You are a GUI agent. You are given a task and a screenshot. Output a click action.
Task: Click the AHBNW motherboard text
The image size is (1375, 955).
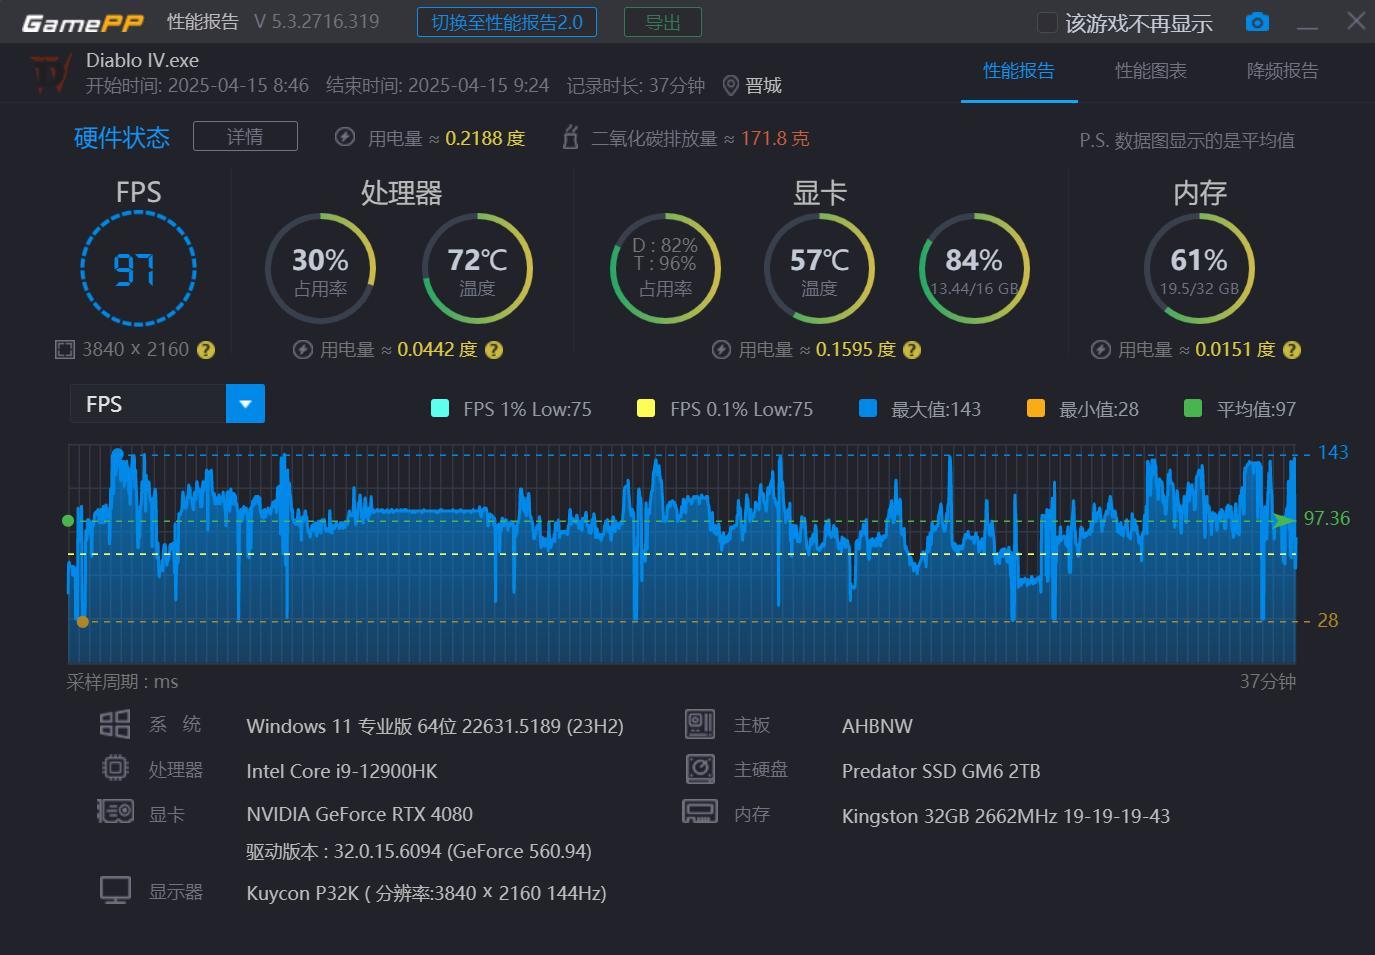pyautogui.click(x=877, y=726)
